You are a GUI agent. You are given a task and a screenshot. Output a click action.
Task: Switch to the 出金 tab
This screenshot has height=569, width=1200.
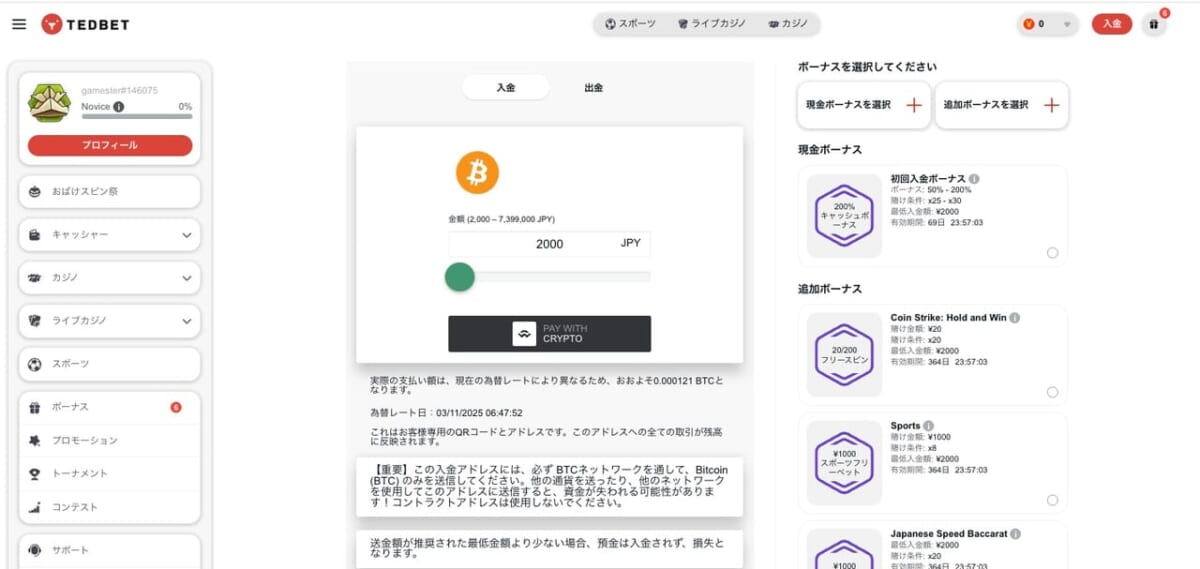[593, 87]
